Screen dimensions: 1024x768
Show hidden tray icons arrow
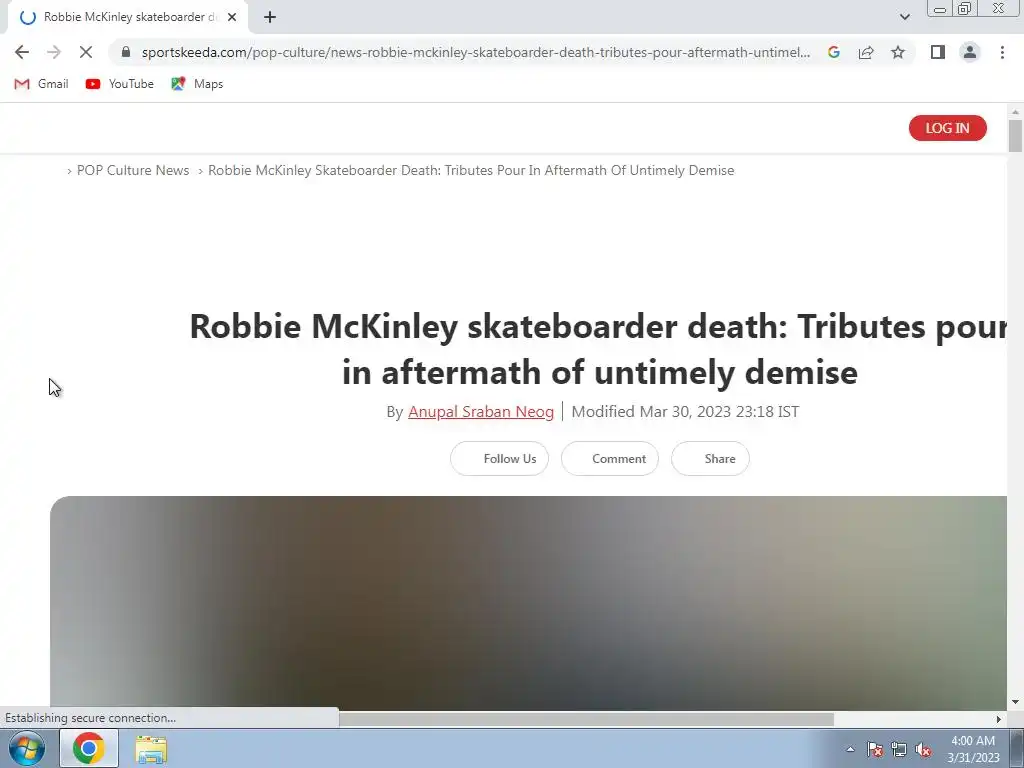(850, 749)
